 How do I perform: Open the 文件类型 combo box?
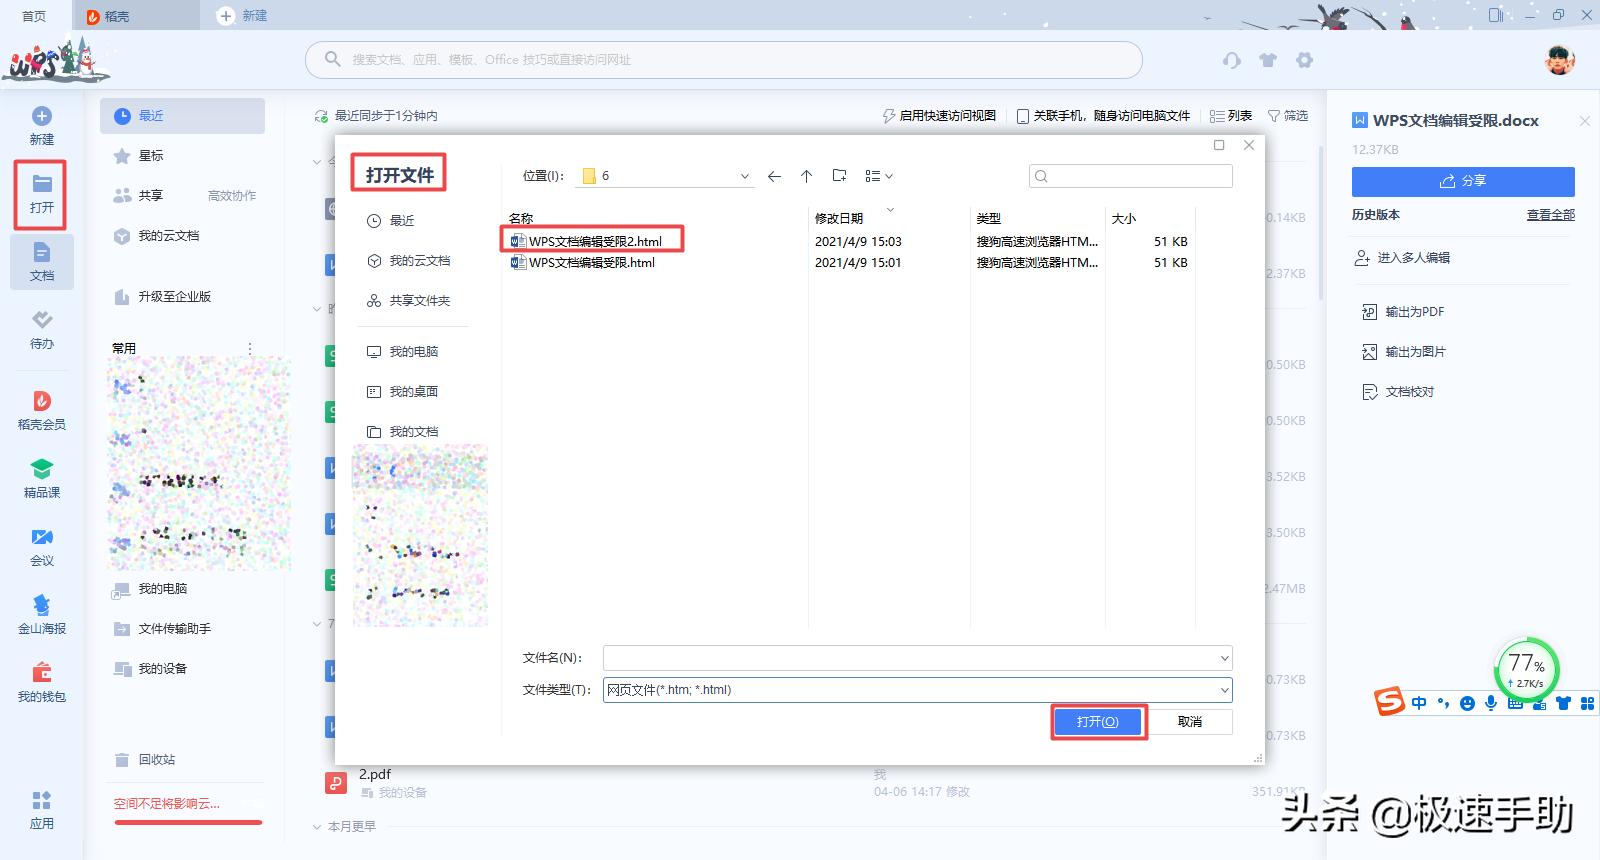(x=918, y=690)
